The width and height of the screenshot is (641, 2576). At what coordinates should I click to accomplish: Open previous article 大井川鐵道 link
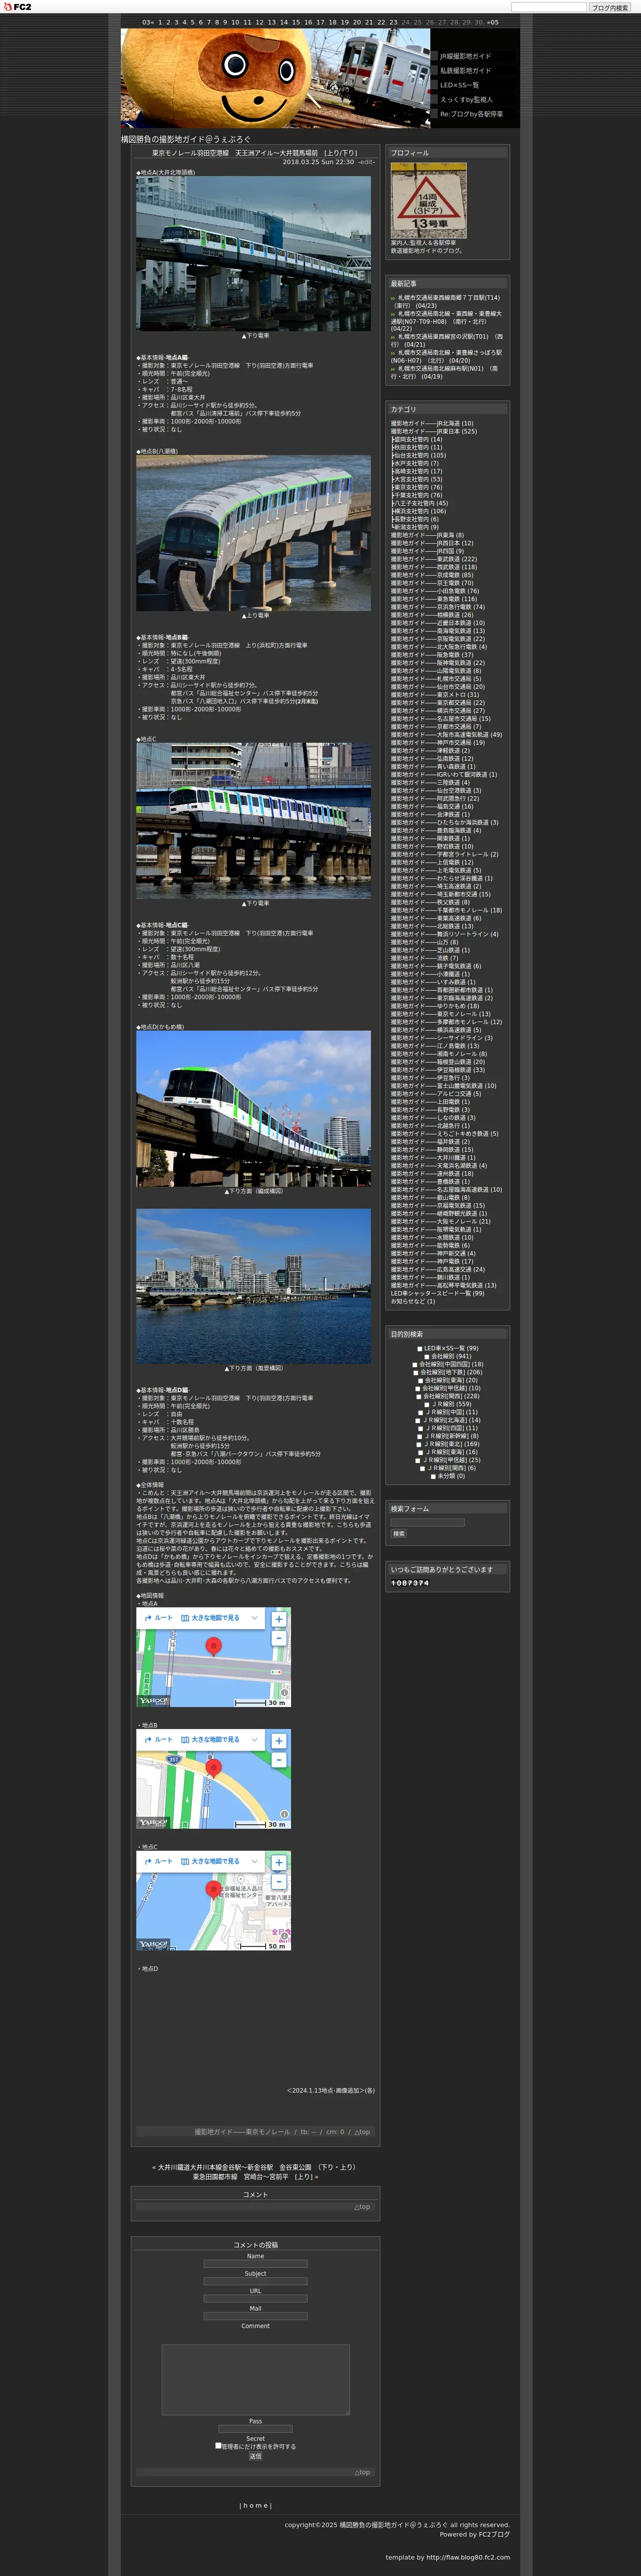click(x=258, y=2167)
